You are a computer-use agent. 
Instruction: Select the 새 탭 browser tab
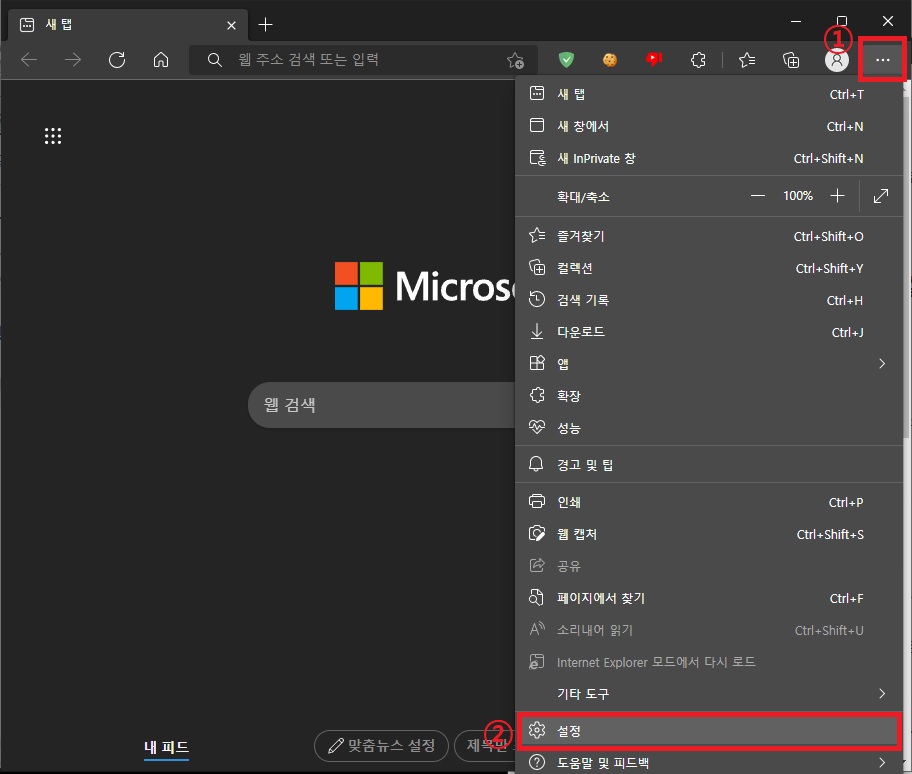click(x=128, y=25)
